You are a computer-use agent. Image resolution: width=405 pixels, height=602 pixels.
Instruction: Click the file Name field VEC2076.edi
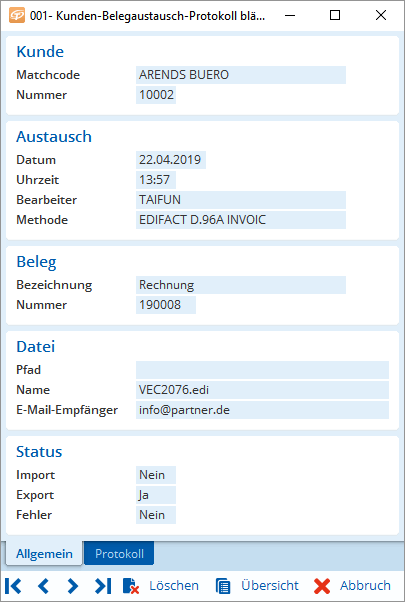(262, 390)
